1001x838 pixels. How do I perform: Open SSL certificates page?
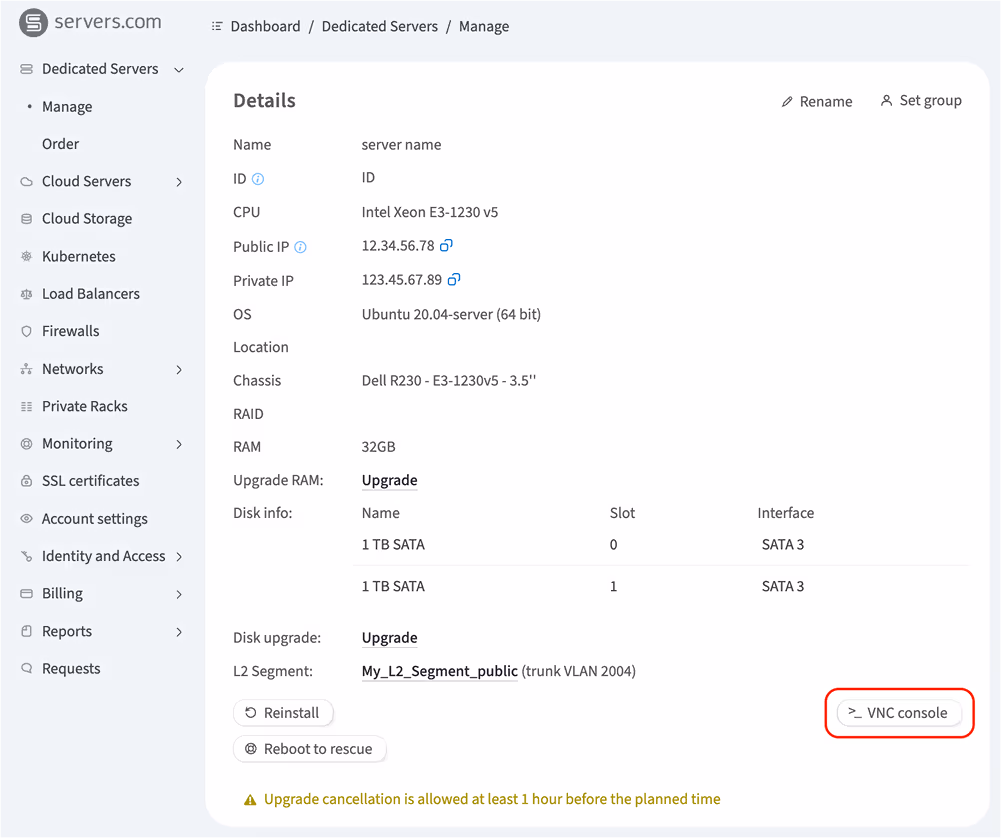click(91, 481)
